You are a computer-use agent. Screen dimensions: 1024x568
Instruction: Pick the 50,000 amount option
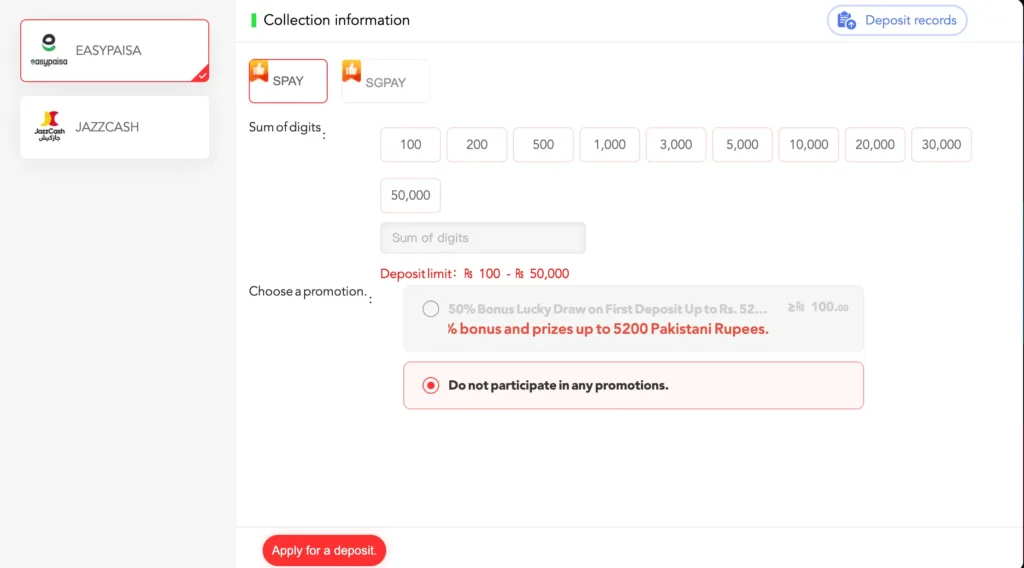click(410, 195)
